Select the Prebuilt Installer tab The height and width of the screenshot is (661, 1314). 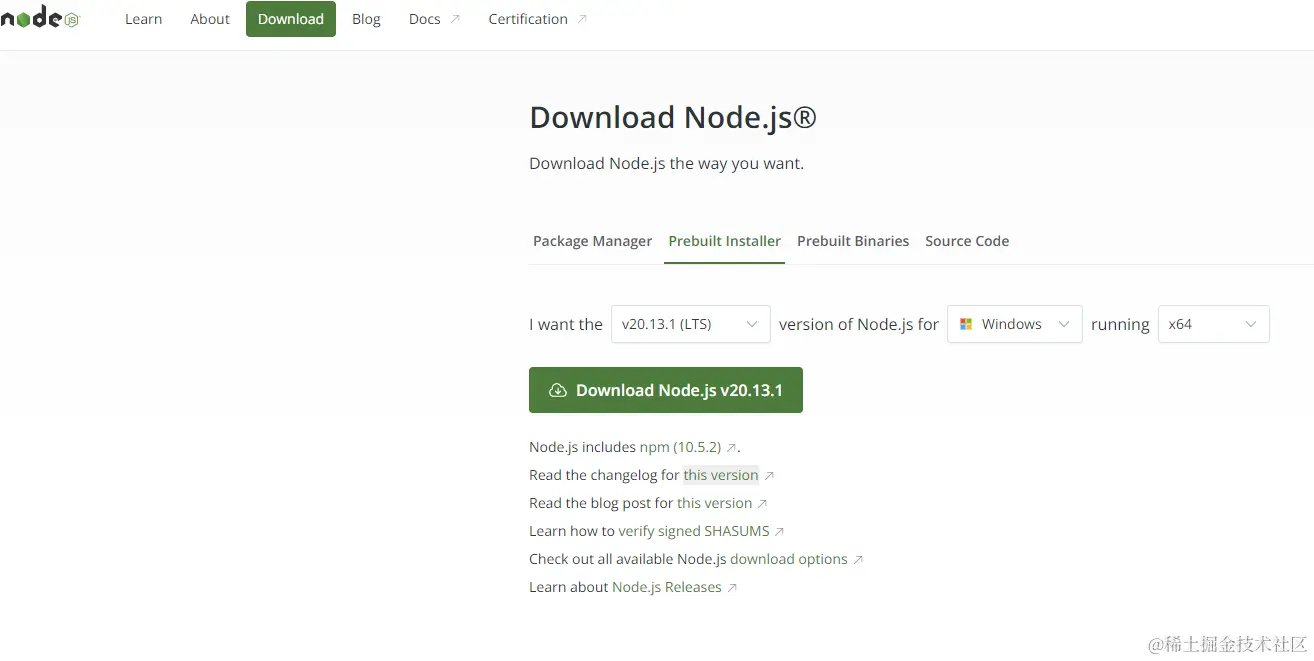tap(725, 241)
